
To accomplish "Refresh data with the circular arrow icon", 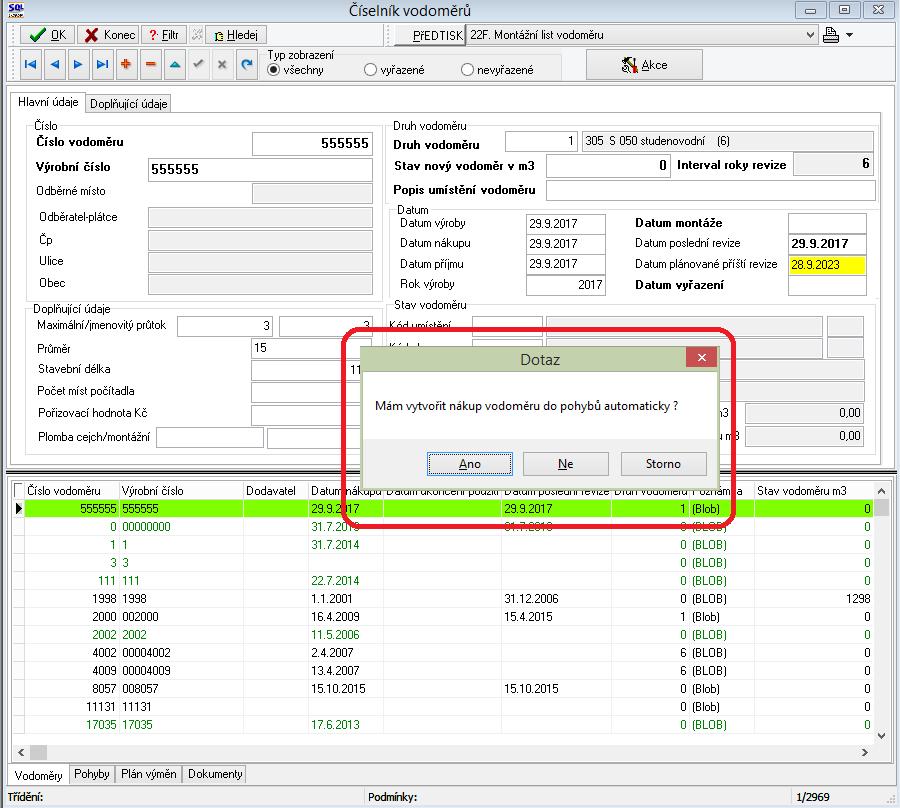I will [x=246, y=65].
